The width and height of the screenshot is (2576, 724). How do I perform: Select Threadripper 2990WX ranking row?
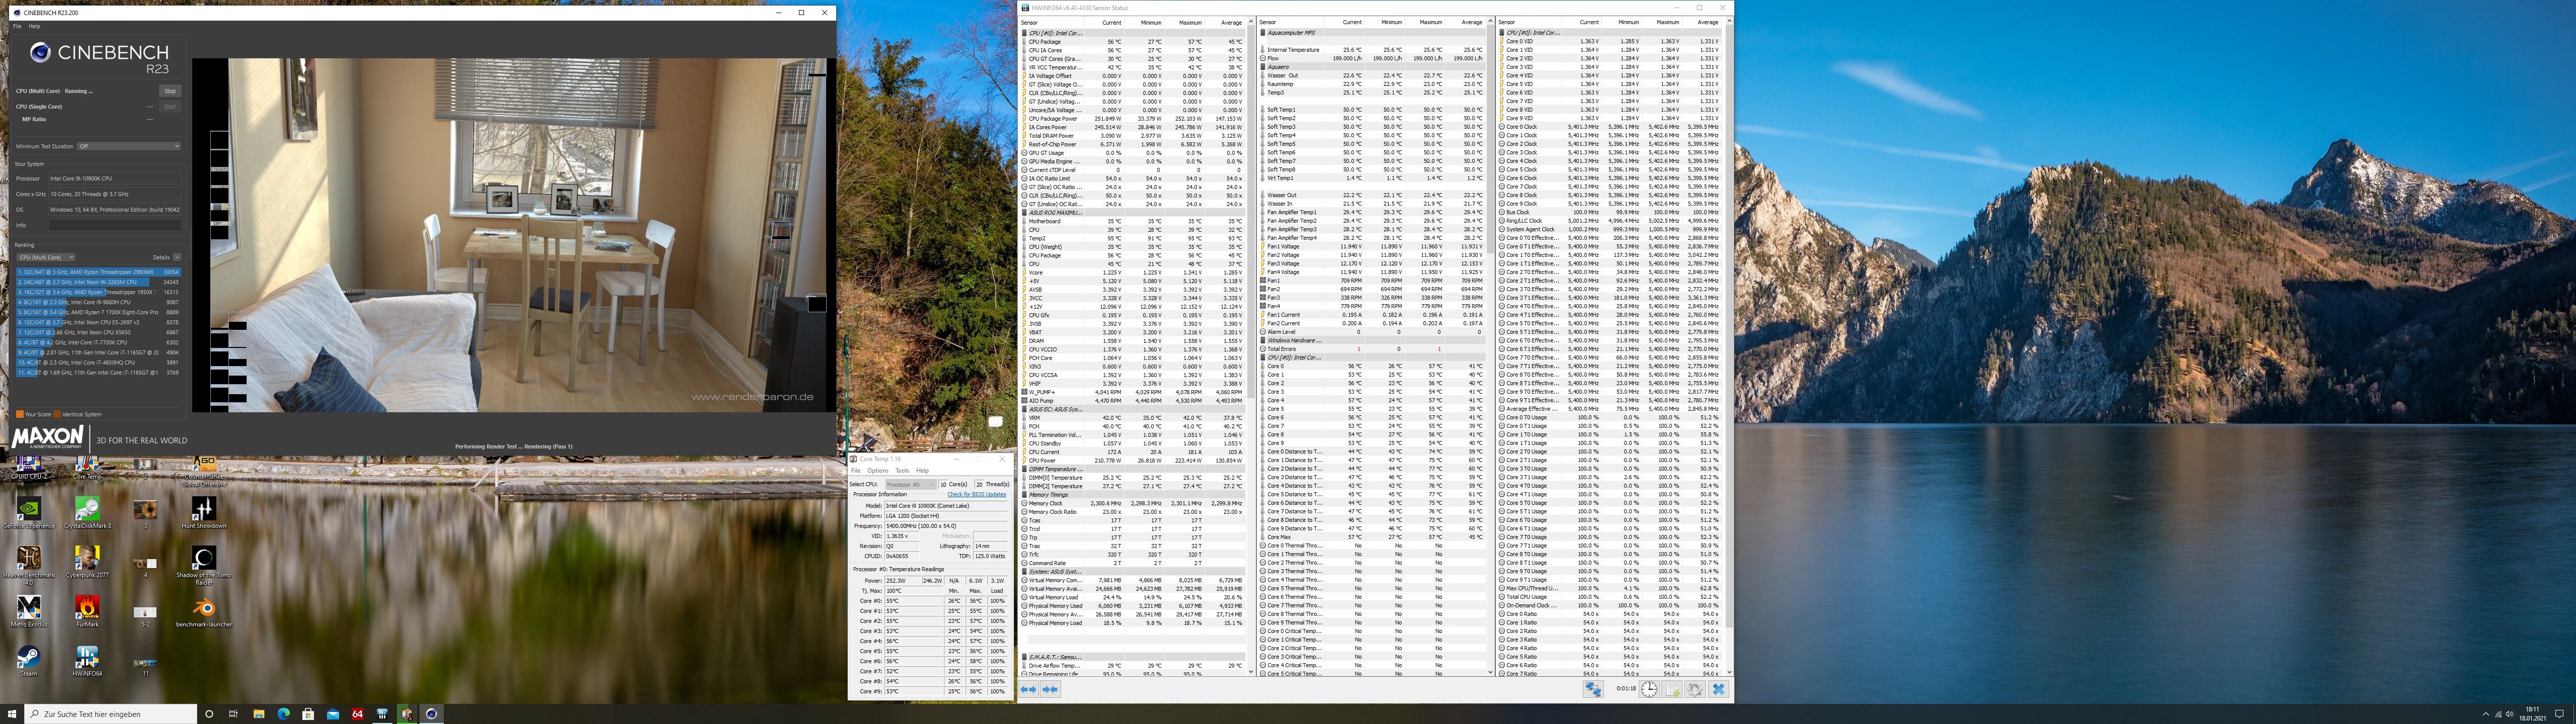98,272
